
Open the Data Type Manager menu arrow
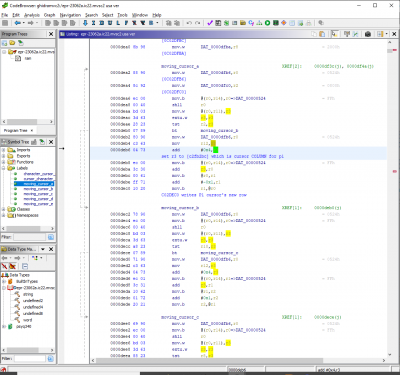tap(43, 249)
